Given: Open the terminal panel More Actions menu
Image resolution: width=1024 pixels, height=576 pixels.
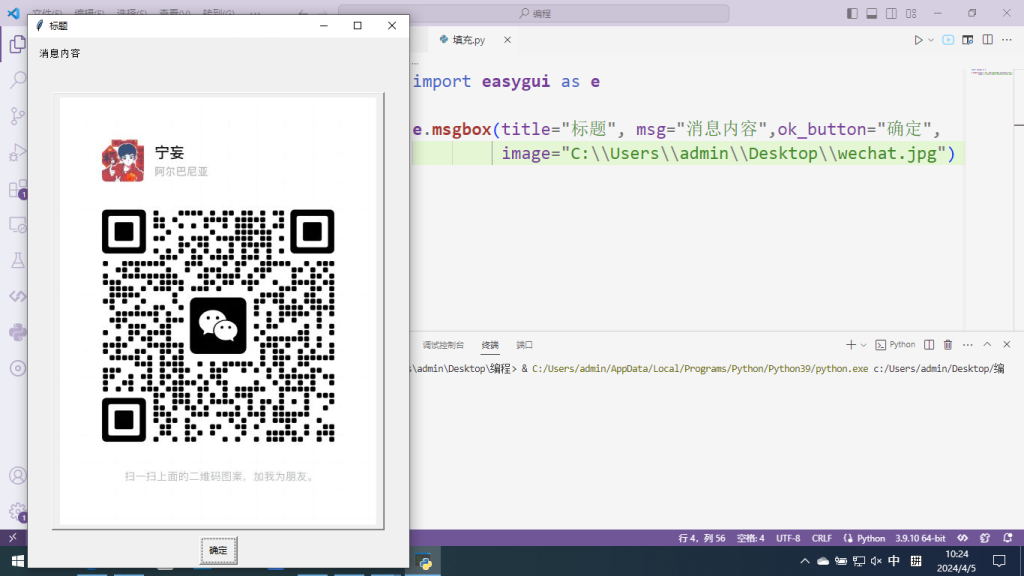Looking at the screenshot, I should [x=968, y=345].
